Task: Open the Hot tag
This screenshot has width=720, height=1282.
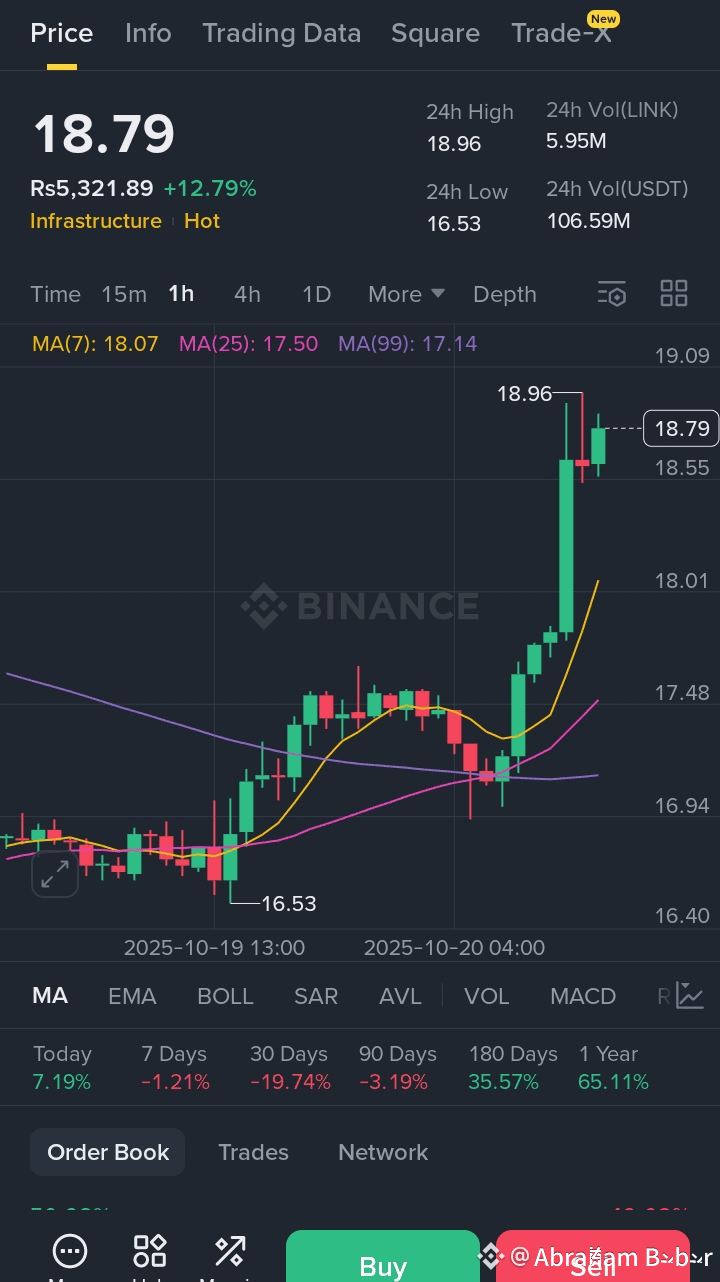Action: click(202, 221)
